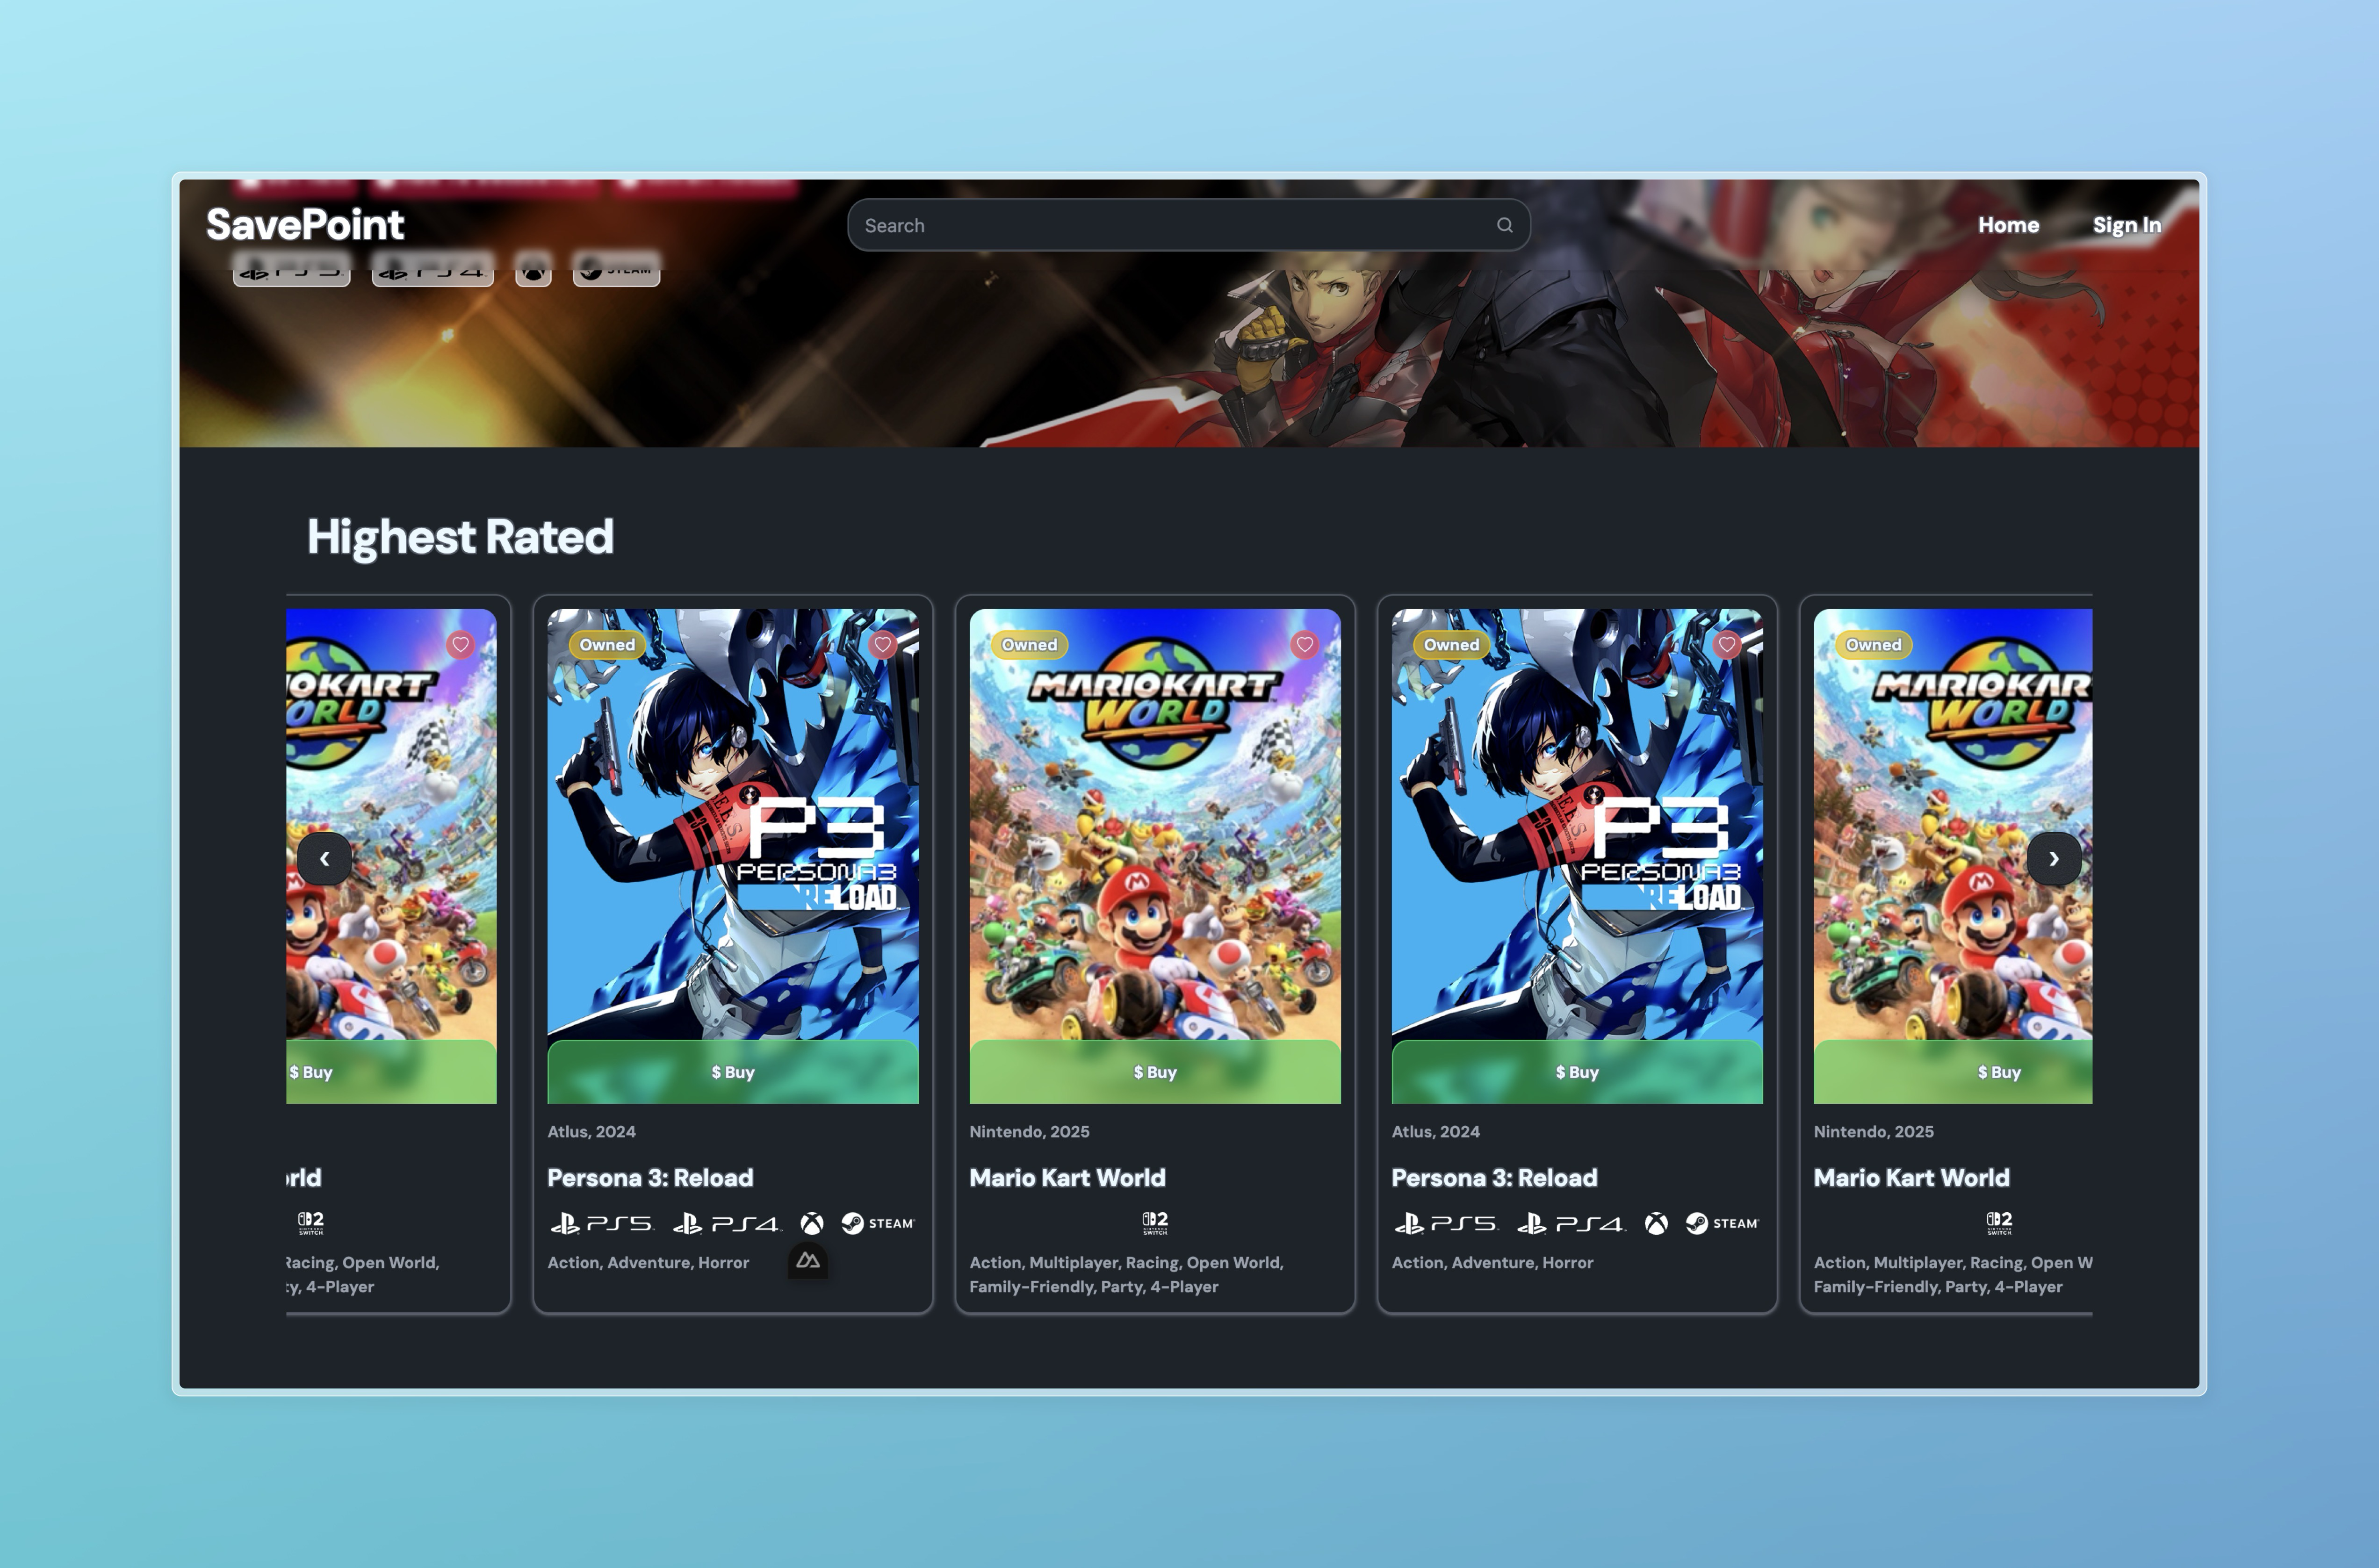
Task: Click the Steam icon on second Persona 3 card
Action: point(1721,1223)
